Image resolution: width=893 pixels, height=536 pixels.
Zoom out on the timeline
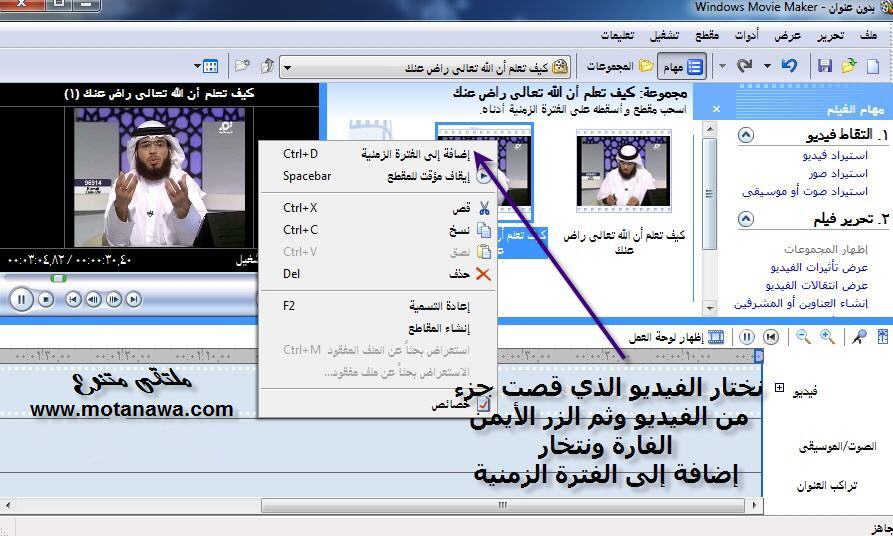coord(804,337)
